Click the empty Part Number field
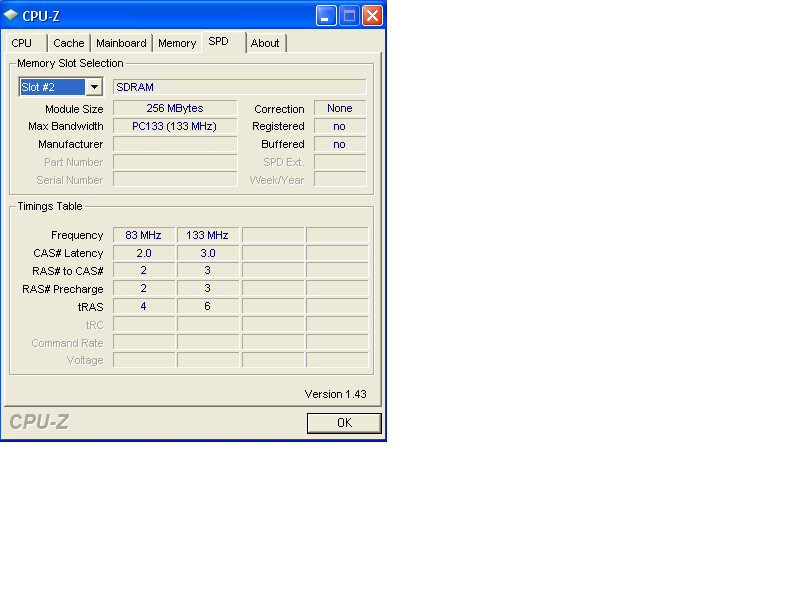 pyautogui.click(x=175, y=162)
